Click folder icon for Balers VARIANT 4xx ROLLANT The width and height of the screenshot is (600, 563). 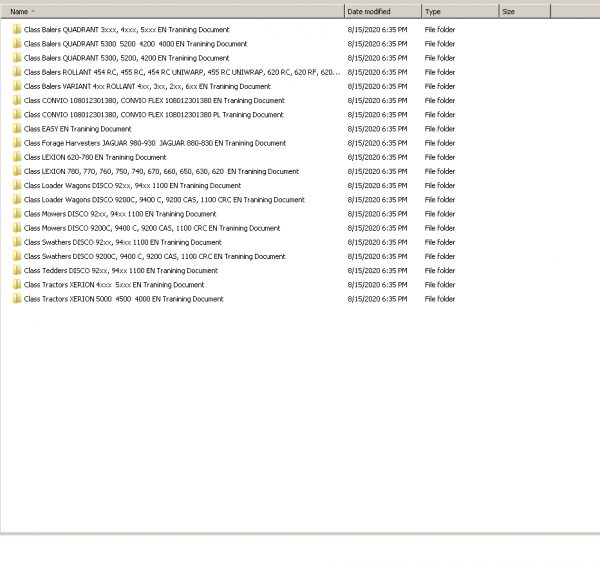(x=16, y=86)
